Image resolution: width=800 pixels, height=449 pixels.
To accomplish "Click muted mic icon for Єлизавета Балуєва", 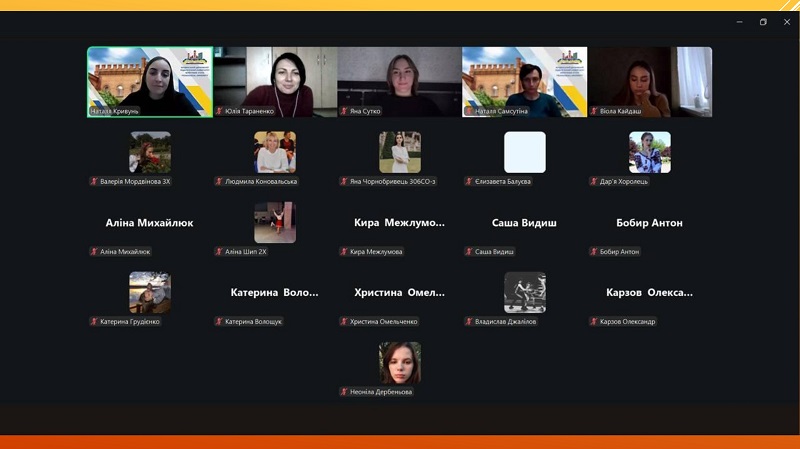I will point(470,181).
